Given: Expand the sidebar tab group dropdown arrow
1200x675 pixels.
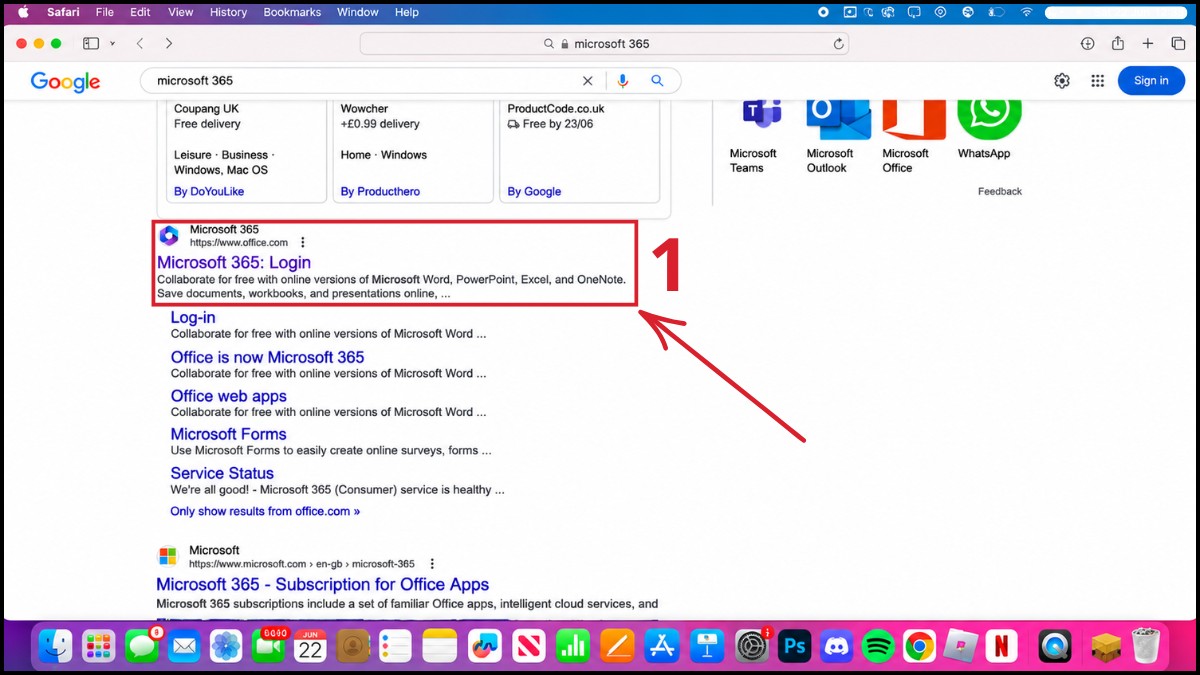Looking at the screenshot, I should [113, 44].
